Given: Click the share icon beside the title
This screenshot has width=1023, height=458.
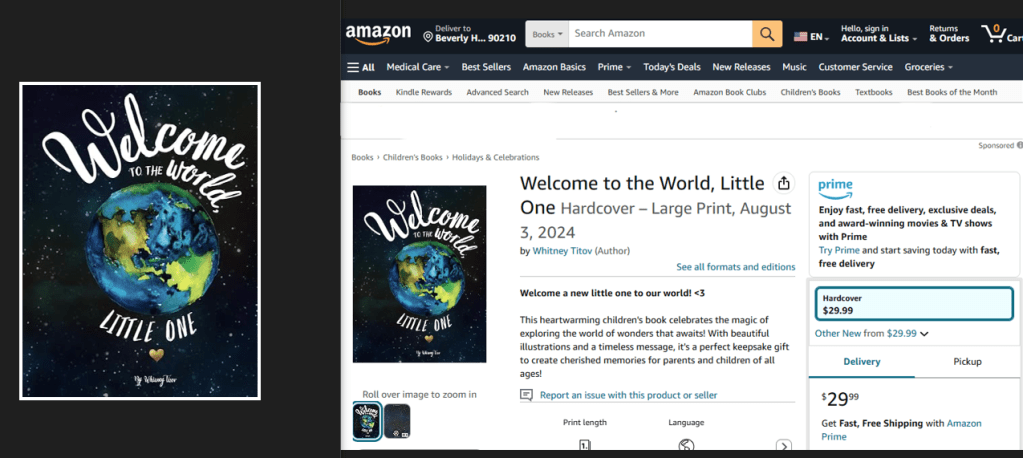Looking at the screenshot, I should pos(784,184).
